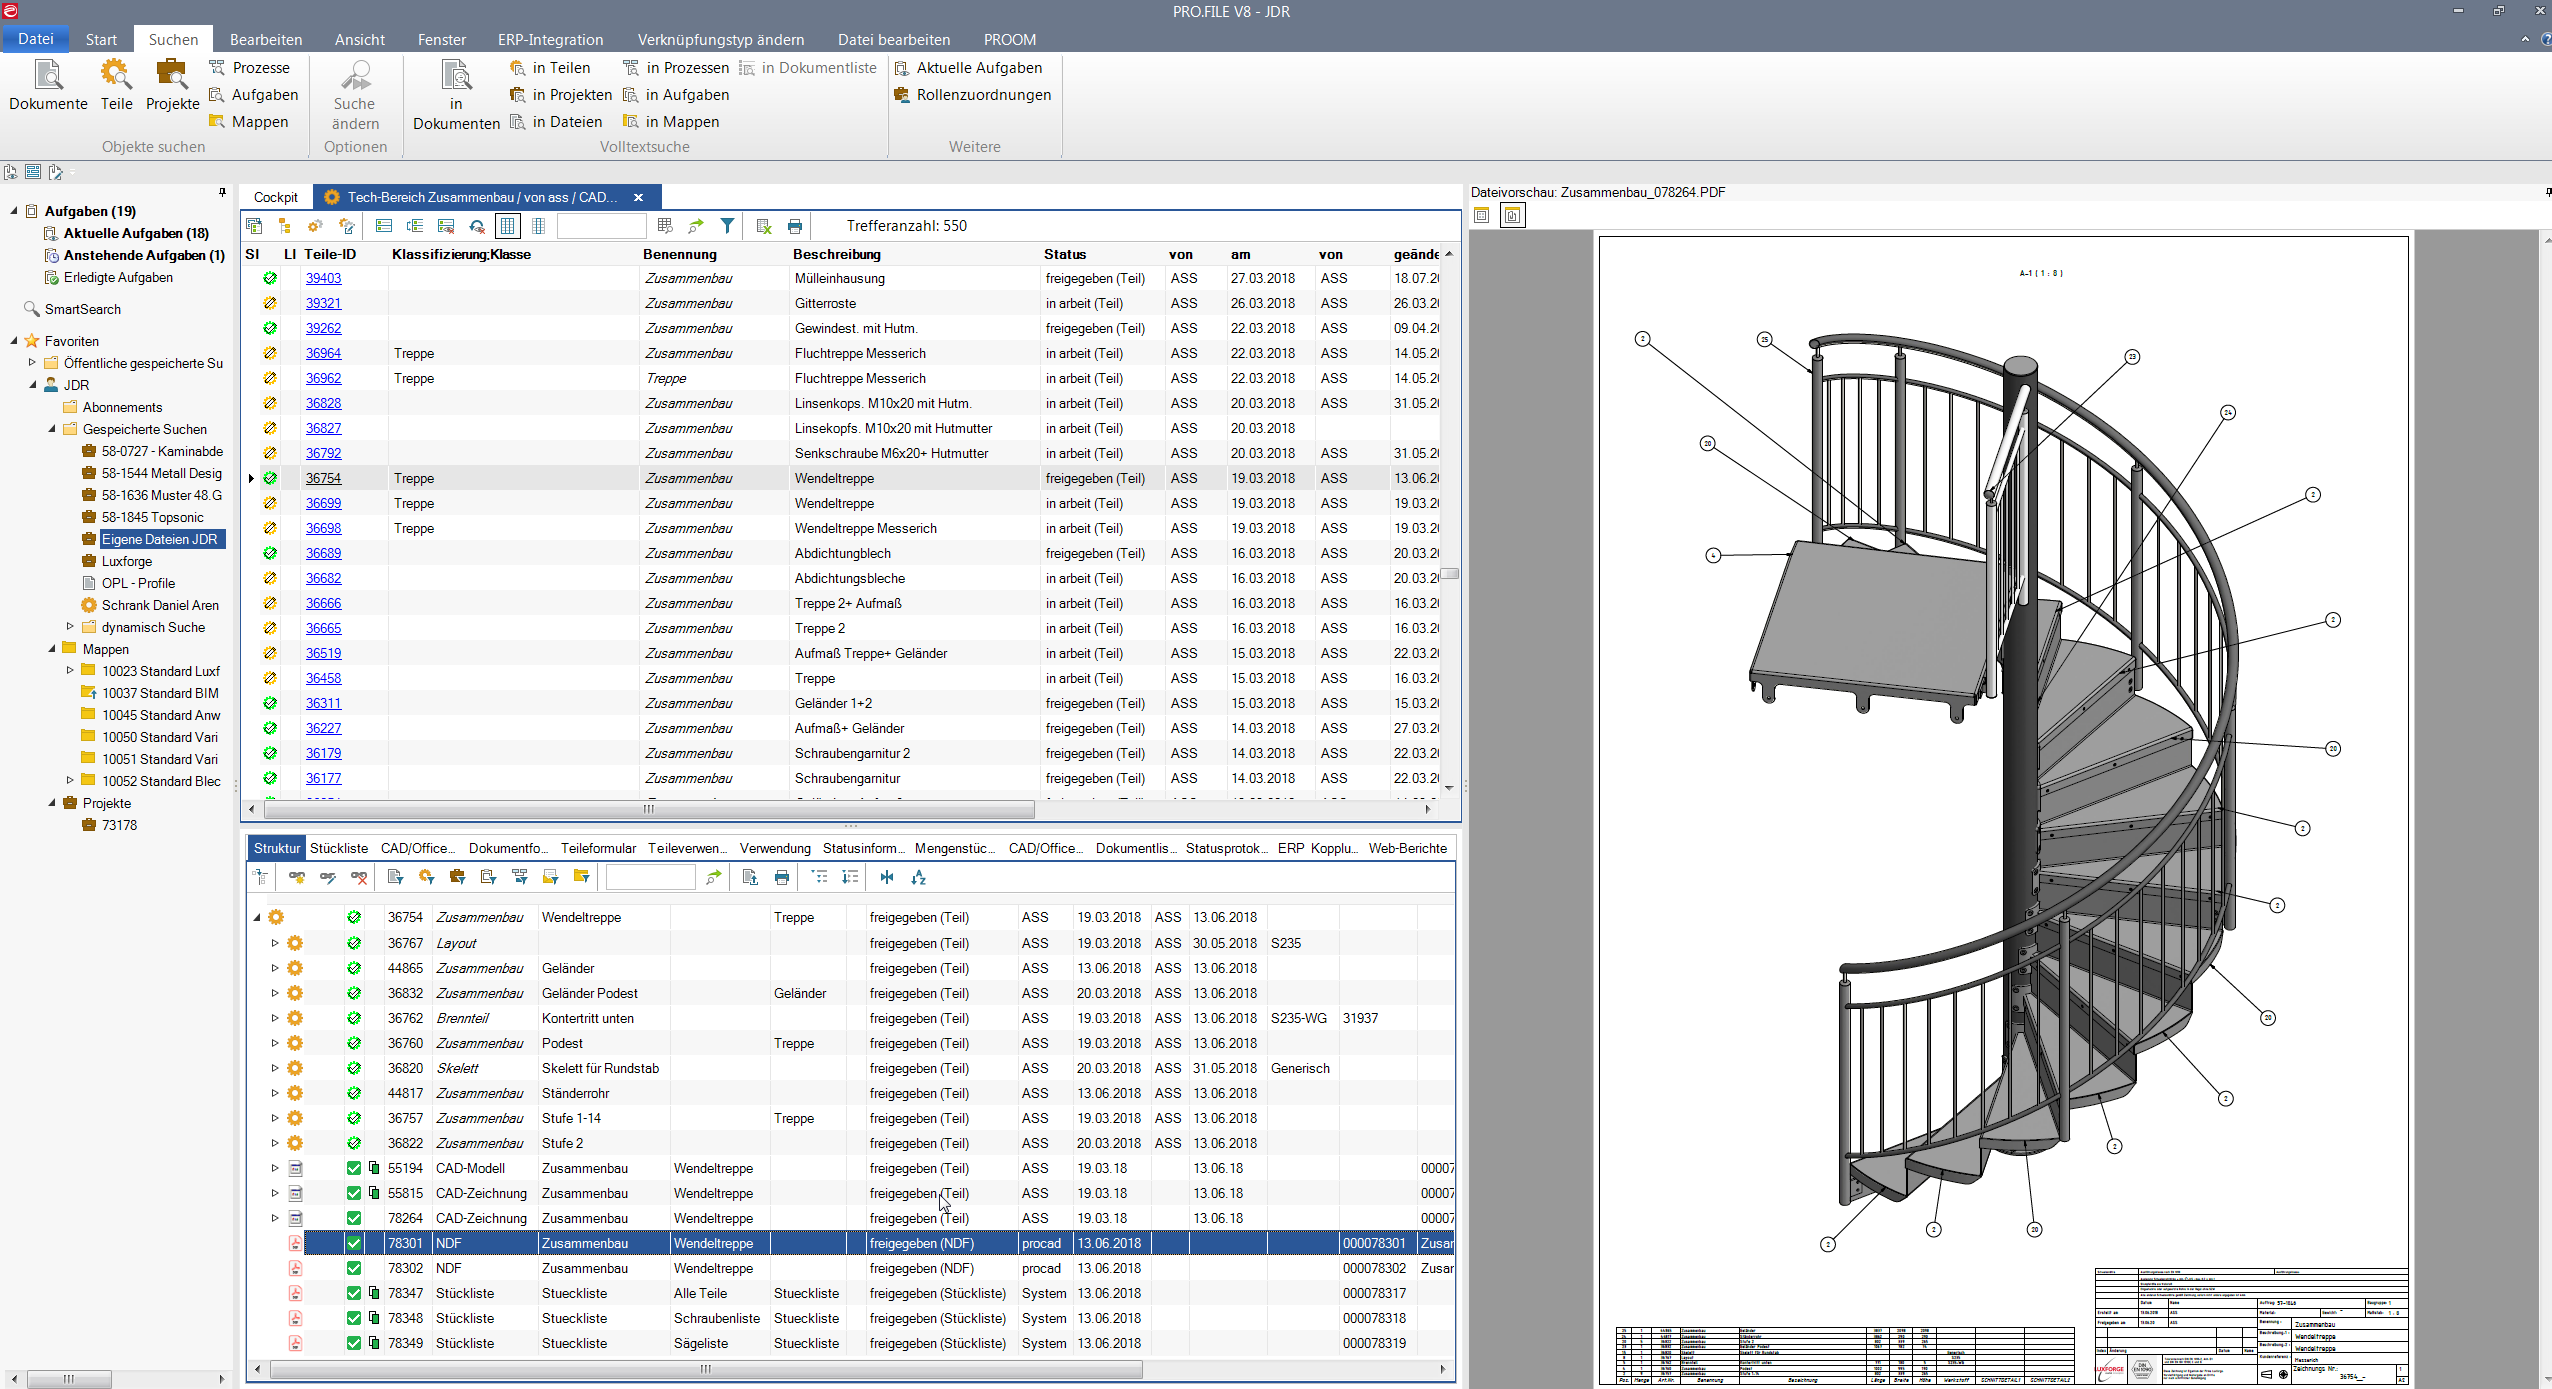The height and width of the screenshot is (1389, 2552).
Task: Filter structure by projects briefcase icon
Action: click(458, 877)
